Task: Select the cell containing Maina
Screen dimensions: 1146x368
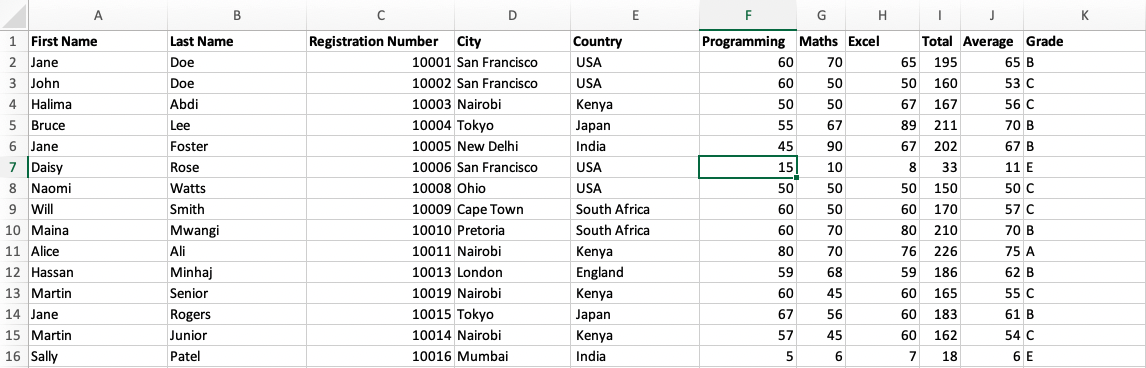Action: pyautogui.click(x=97, y=231)
